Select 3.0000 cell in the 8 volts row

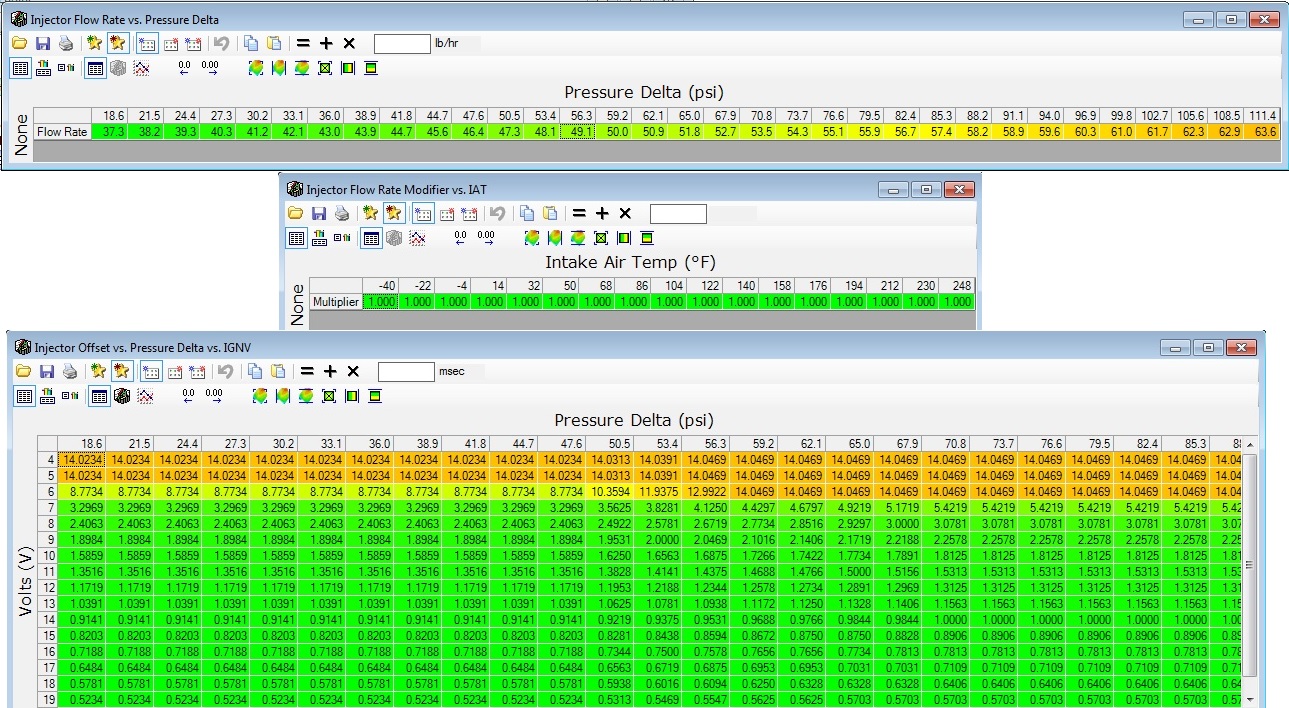coord(897,523)
